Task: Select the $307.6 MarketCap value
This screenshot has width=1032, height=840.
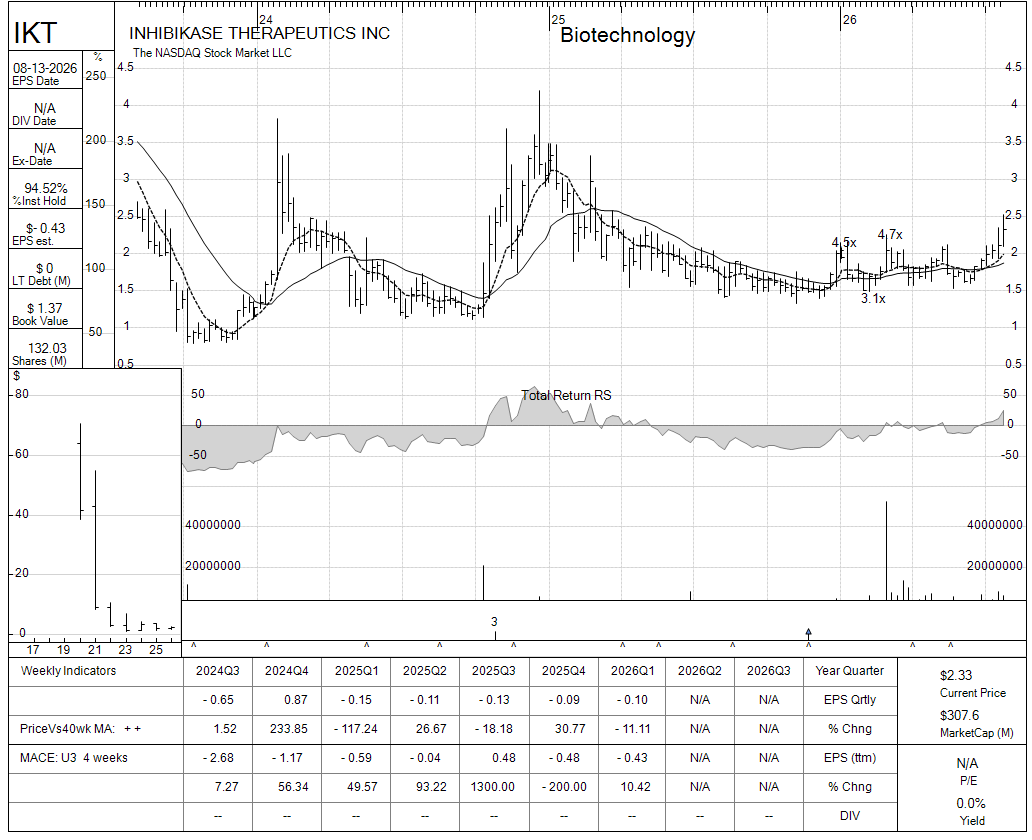Action: (960, 715)
